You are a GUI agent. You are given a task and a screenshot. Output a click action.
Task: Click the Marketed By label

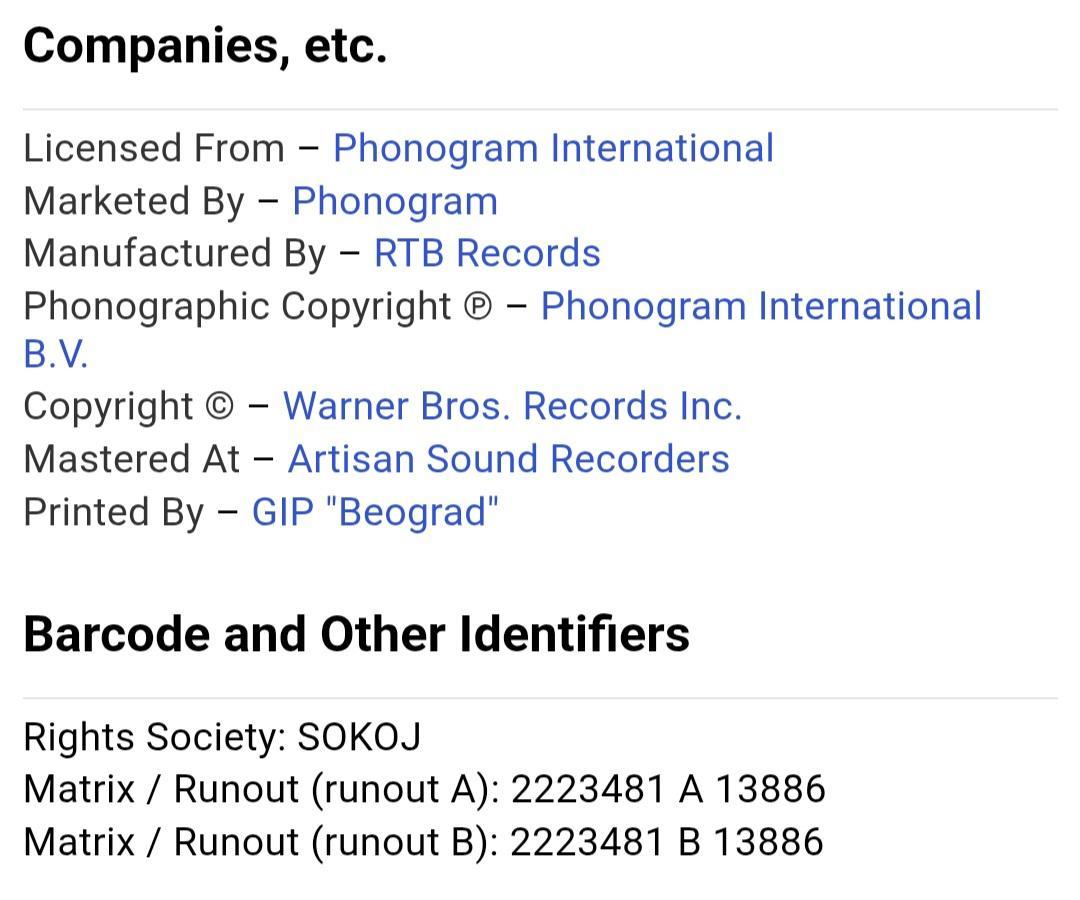(x=134, y=201)
